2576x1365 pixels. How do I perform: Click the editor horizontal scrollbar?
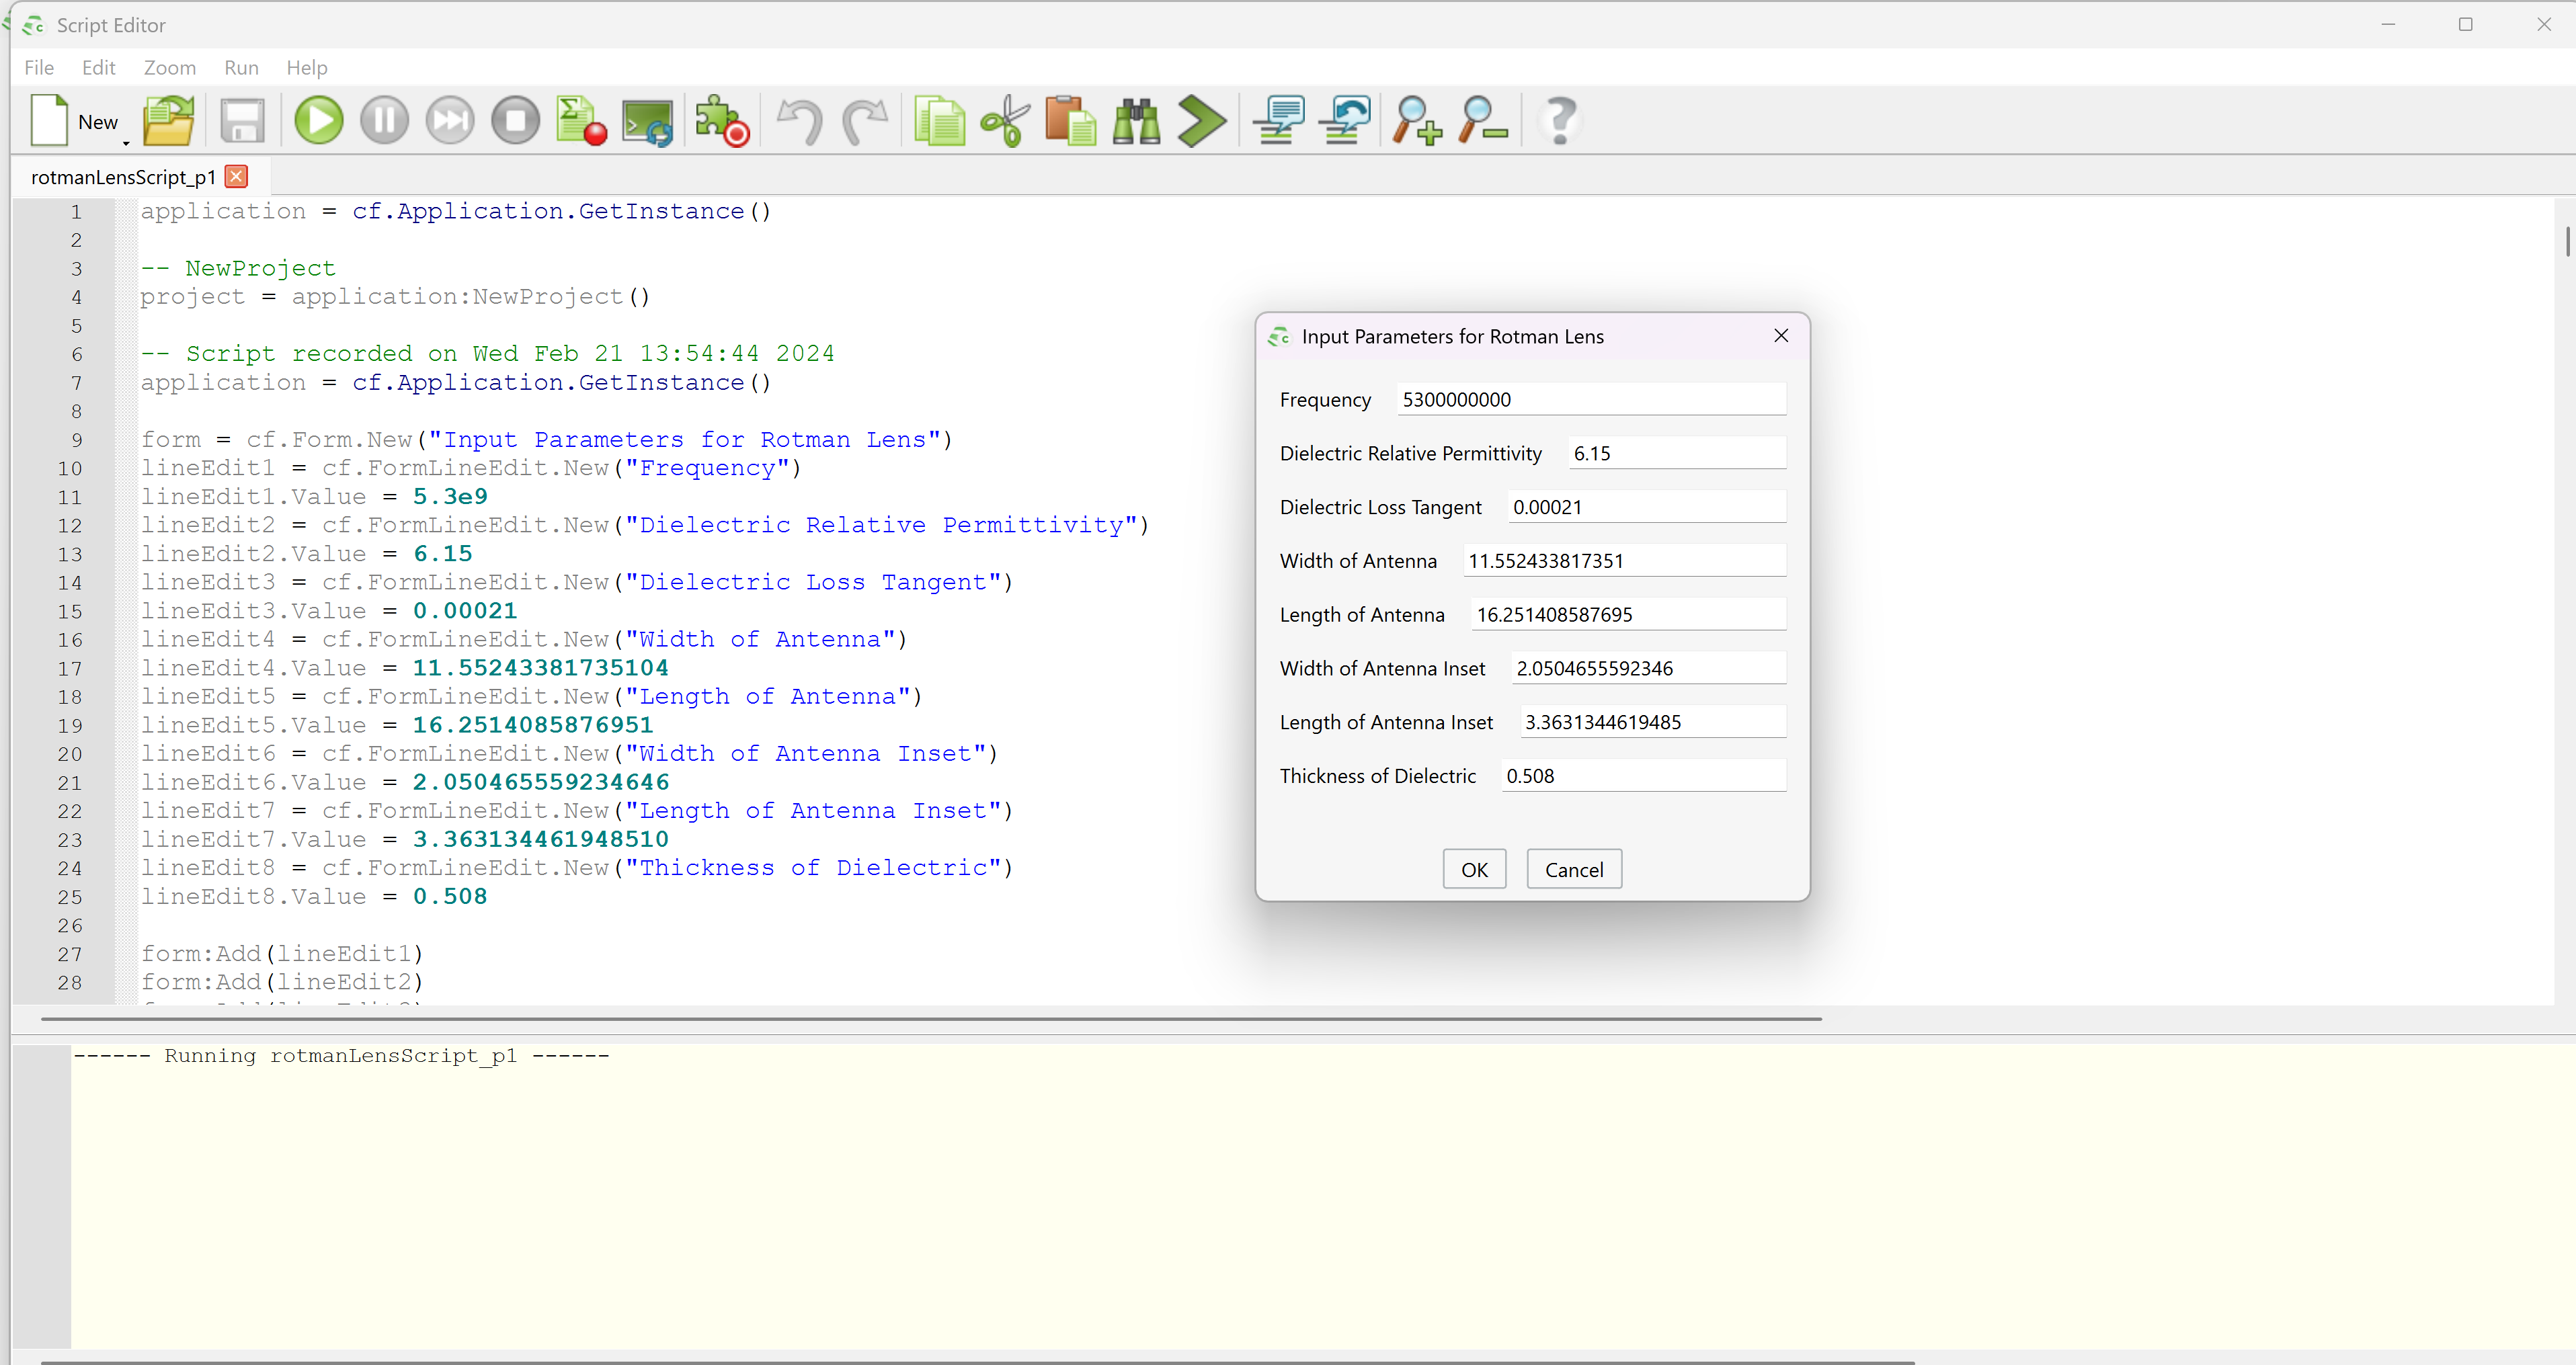(930, 1018)
